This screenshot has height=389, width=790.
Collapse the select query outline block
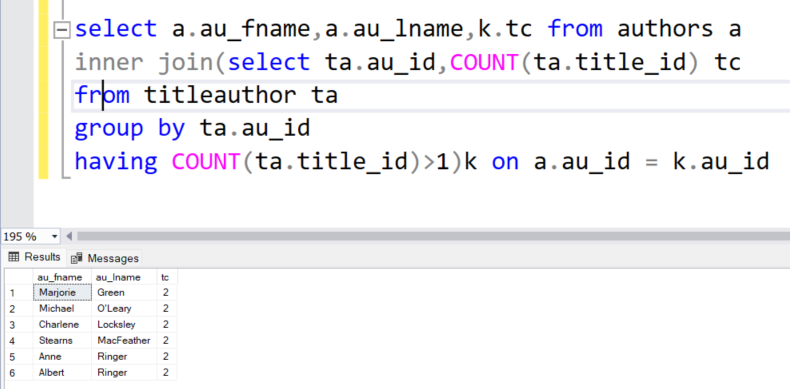pyautogui.click(x=61, y=31)
